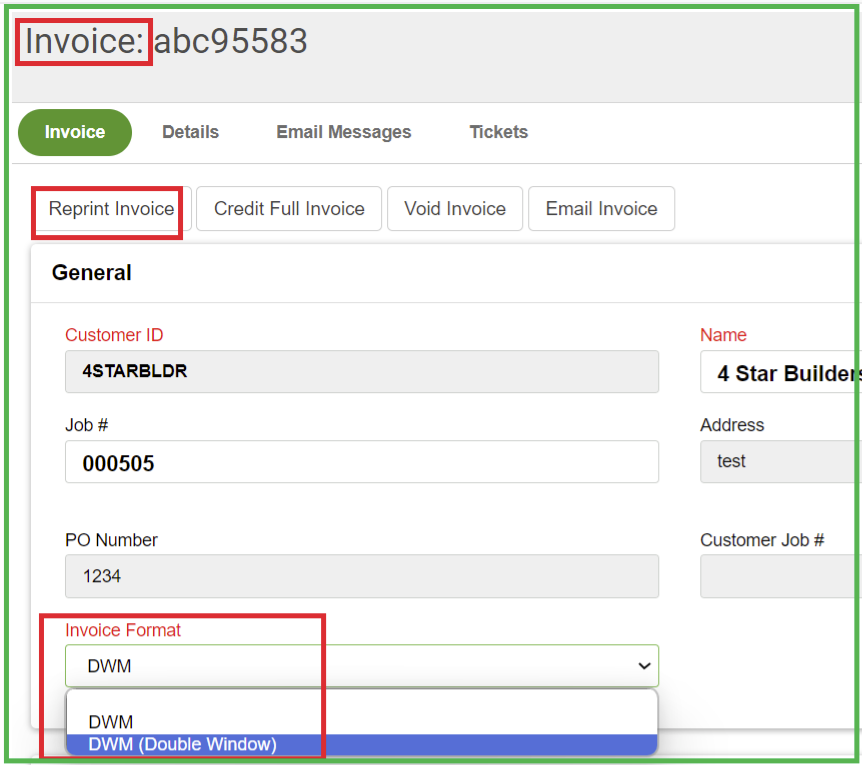Image resolution: width=862 pixels, height=765 pixels.
Task: Click the Address field containing test
Action: [x=781, y=462]
